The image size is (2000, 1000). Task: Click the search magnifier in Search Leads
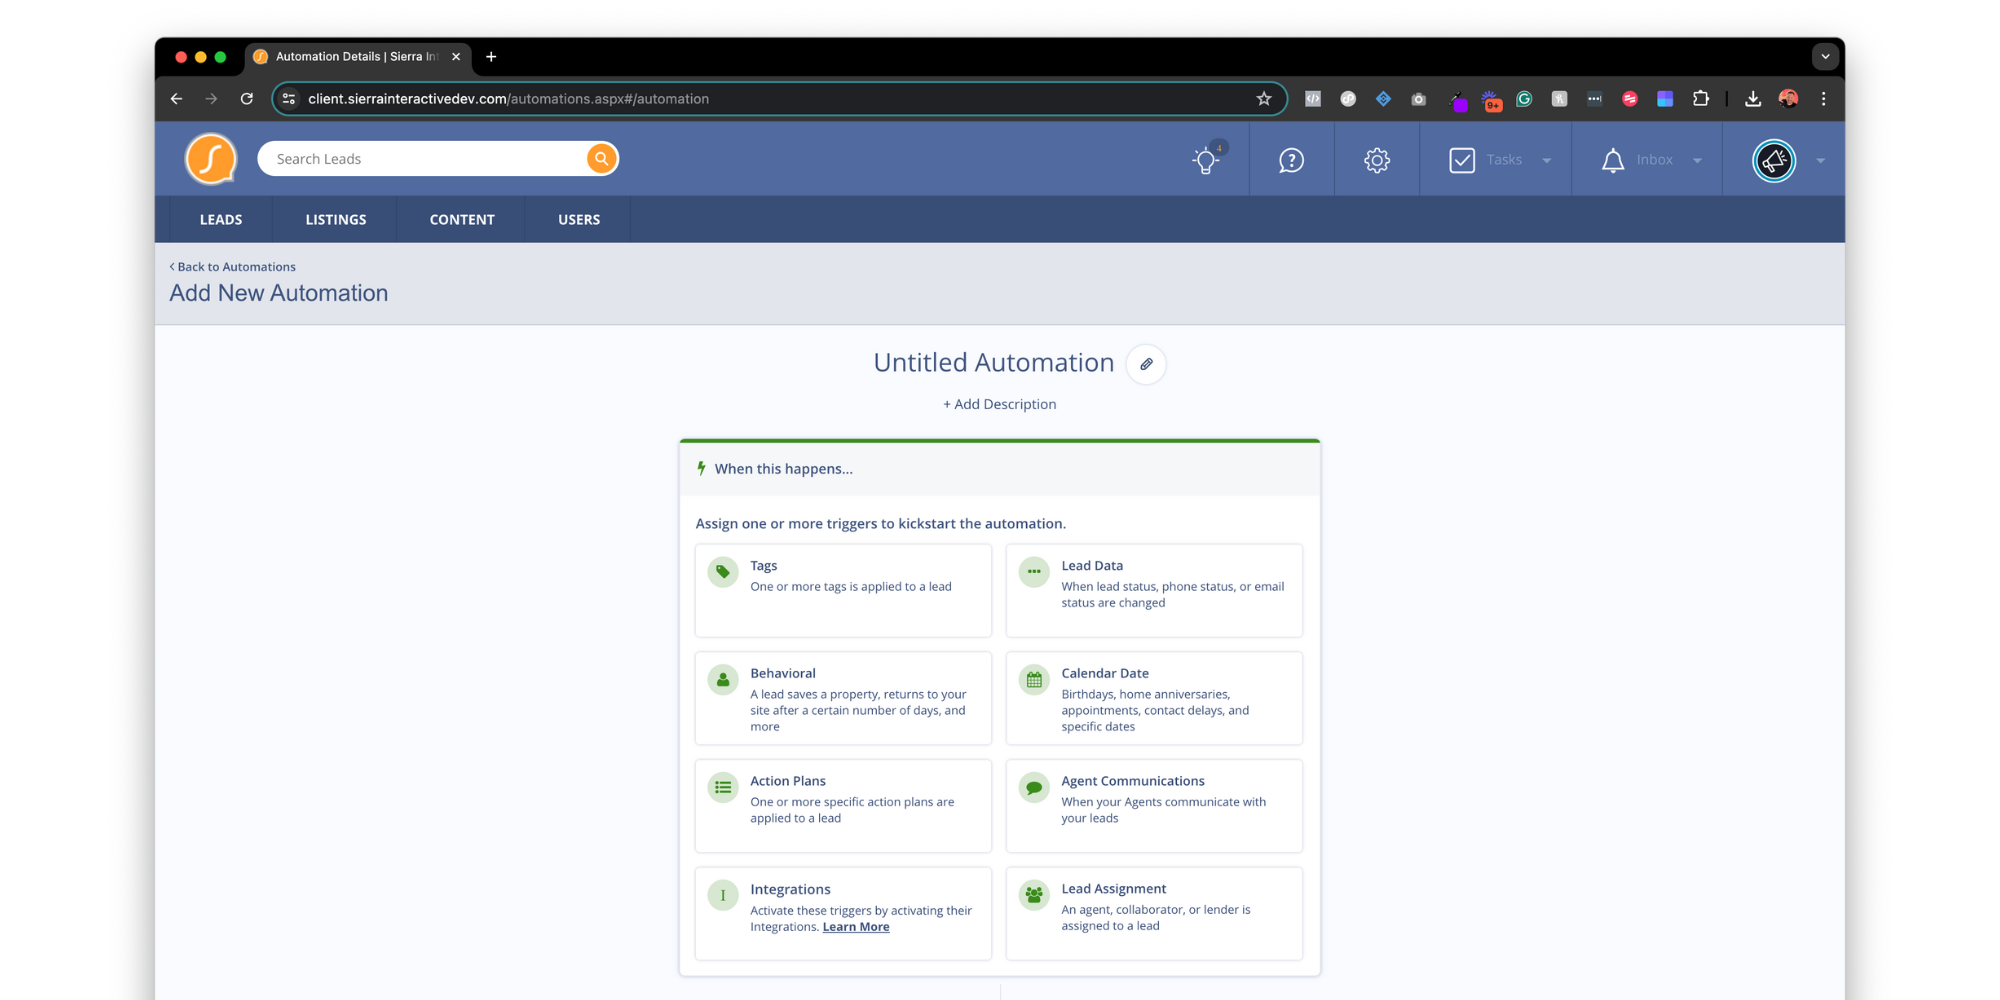[x=600, y=158]
